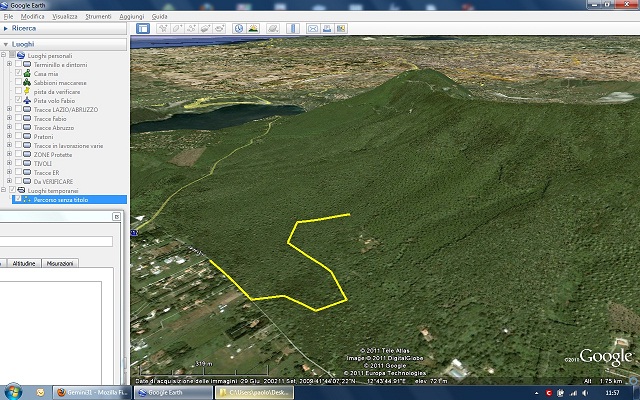
Task: Uncheck the Pista volo Fabio checkbox
Action: (x=18, y=100)
